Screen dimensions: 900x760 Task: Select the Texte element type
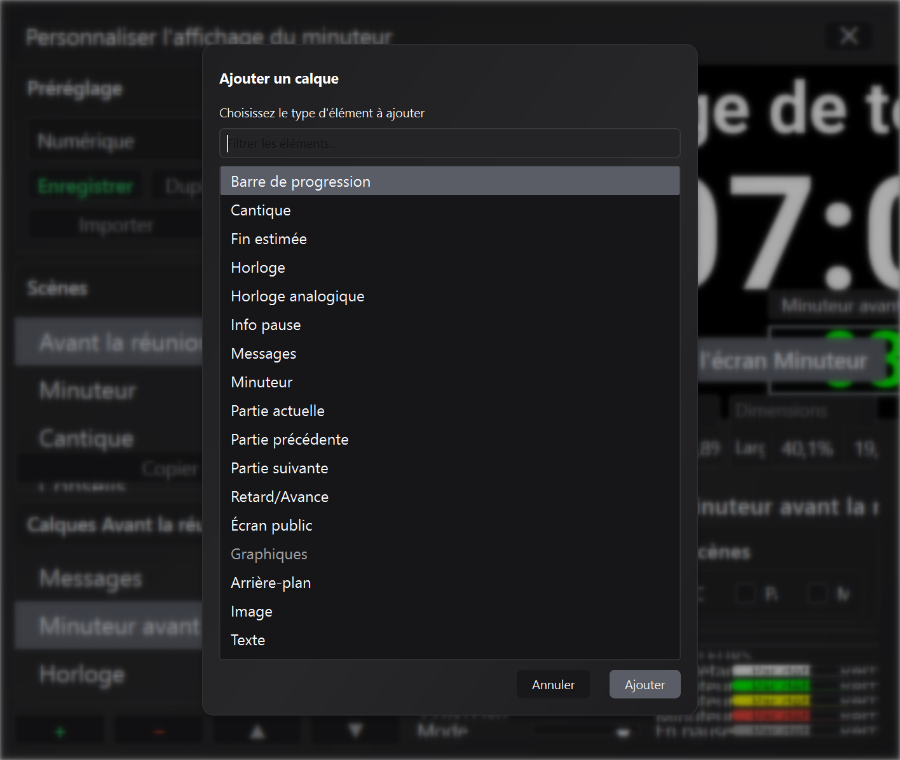pos(449,641)
